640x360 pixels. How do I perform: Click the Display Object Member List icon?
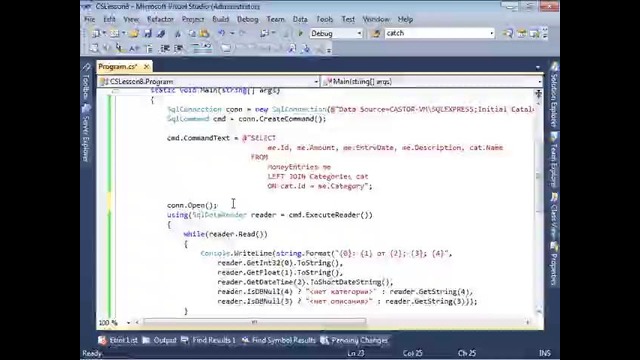tap(94, 49)
